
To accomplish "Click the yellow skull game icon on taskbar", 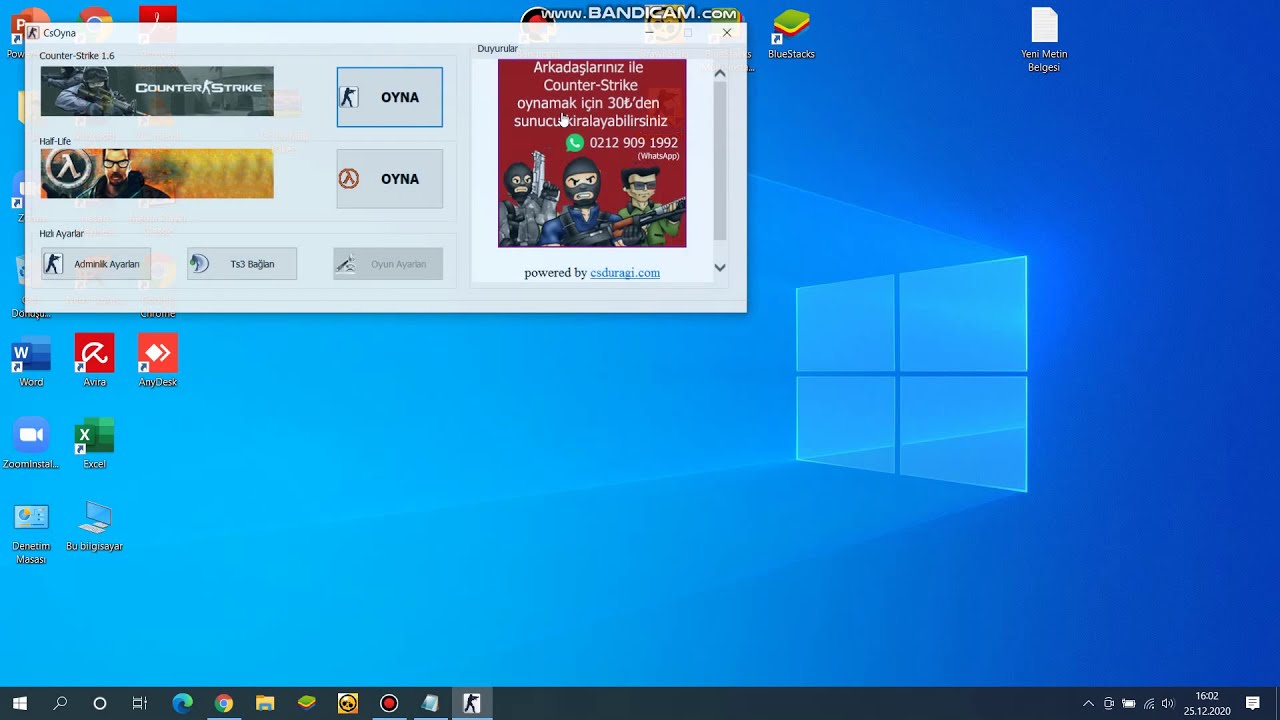I will click(x=347, y=704).
